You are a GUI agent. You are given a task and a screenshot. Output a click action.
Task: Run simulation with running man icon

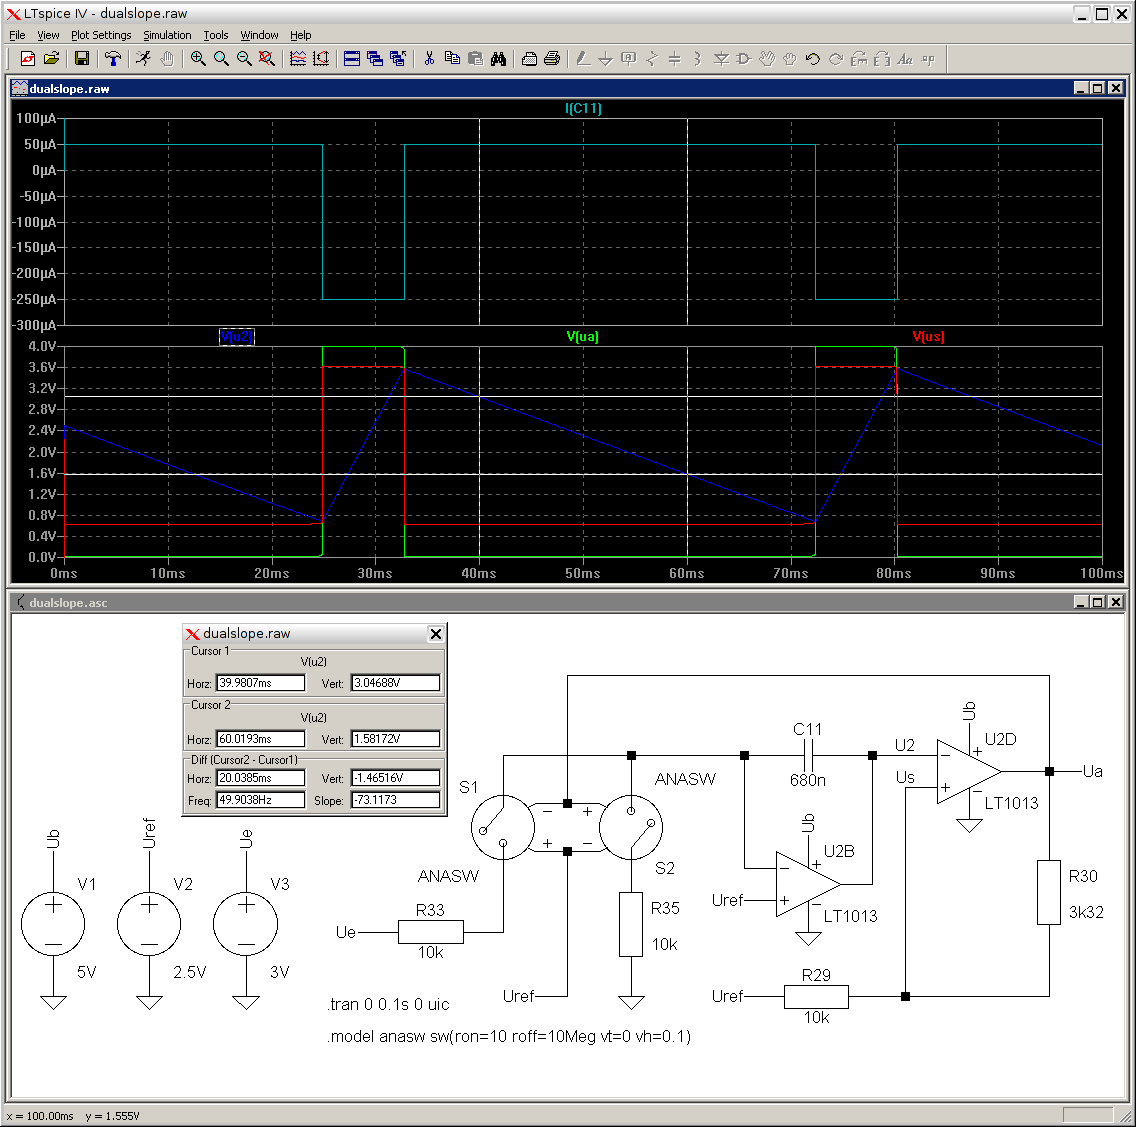(143, 59)
